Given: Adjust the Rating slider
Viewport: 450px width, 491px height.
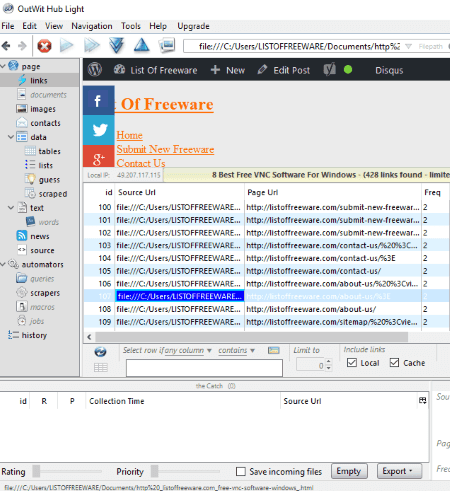Looking at the screenshot, I should tap(67, 471).
